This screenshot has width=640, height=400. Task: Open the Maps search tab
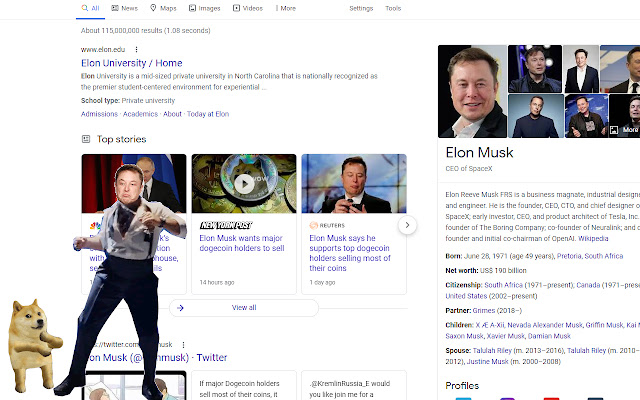click(163, 8)
